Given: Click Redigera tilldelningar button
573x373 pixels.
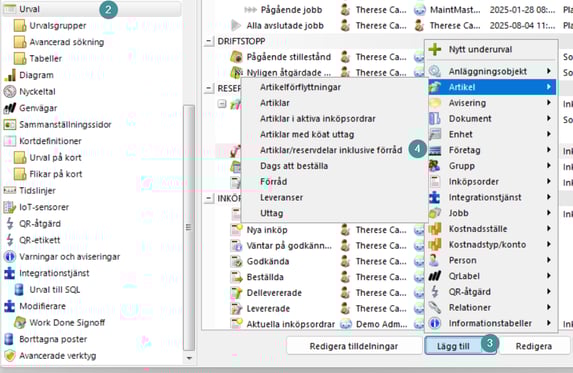Looking at the screenshot, I should click(353, 346).
